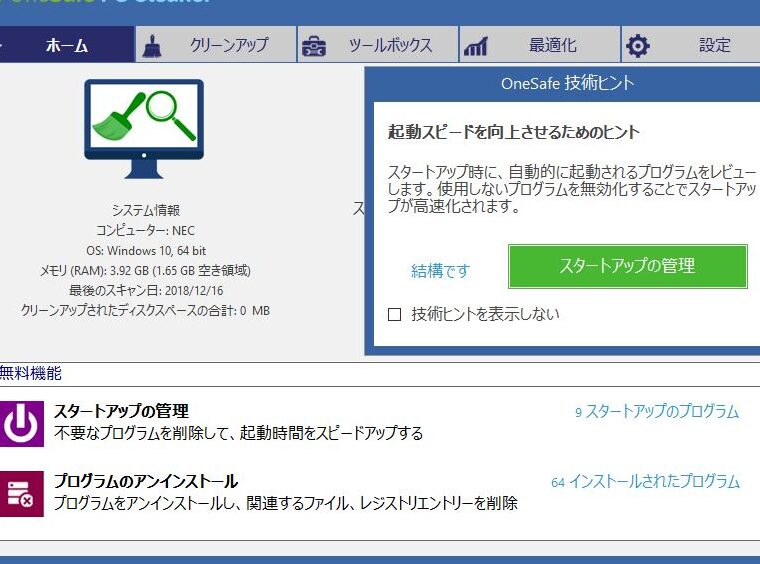This screenshot has width=760, height=564.
Task: Click the 無料機能 section header
Action: coord(31,373)
